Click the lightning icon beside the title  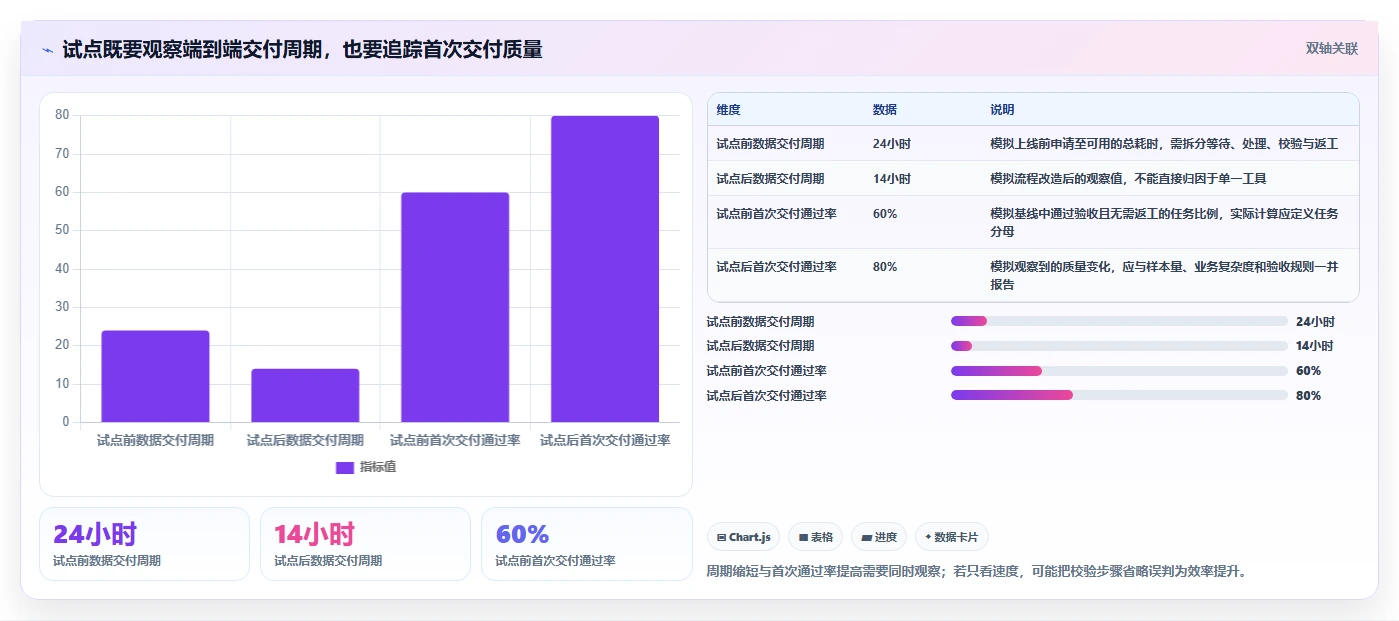click(x=47, y=50)
